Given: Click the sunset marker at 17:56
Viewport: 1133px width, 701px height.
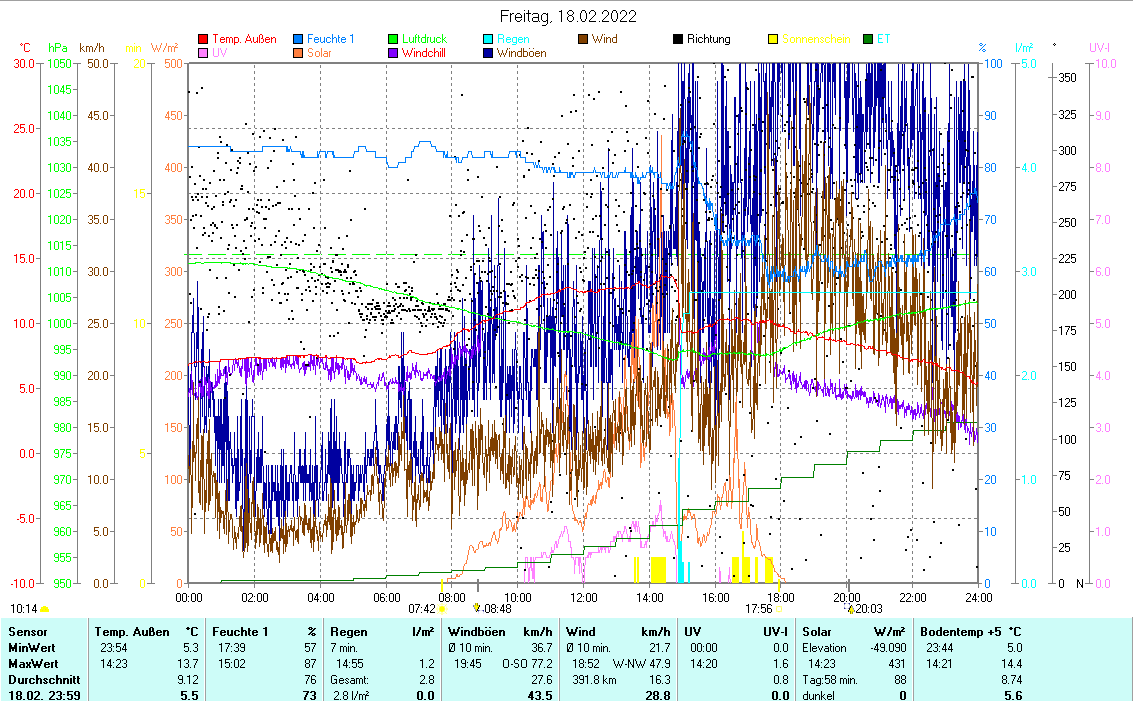Looking at the screenshot, I should (x=778, y=608).
